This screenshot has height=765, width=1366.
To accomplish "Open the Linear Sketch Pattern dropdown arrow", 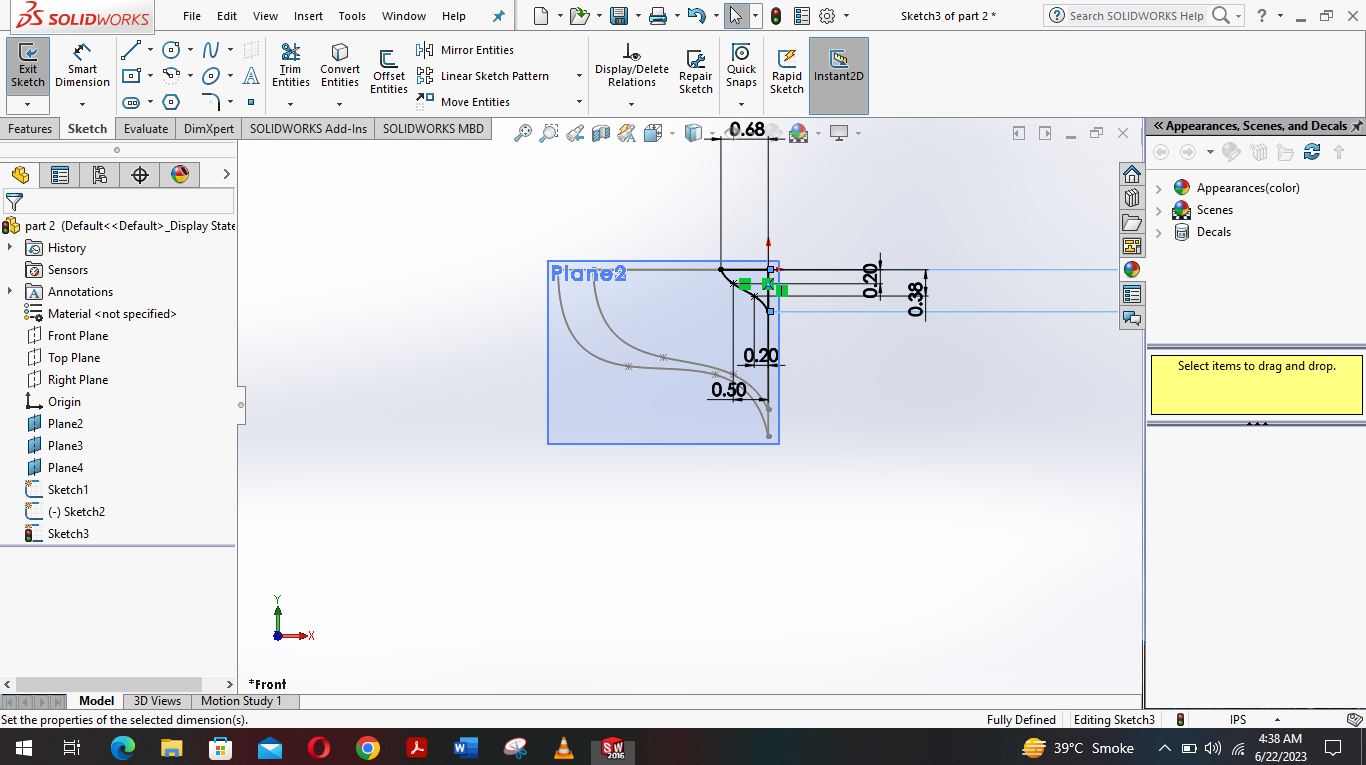I will 578,76.
